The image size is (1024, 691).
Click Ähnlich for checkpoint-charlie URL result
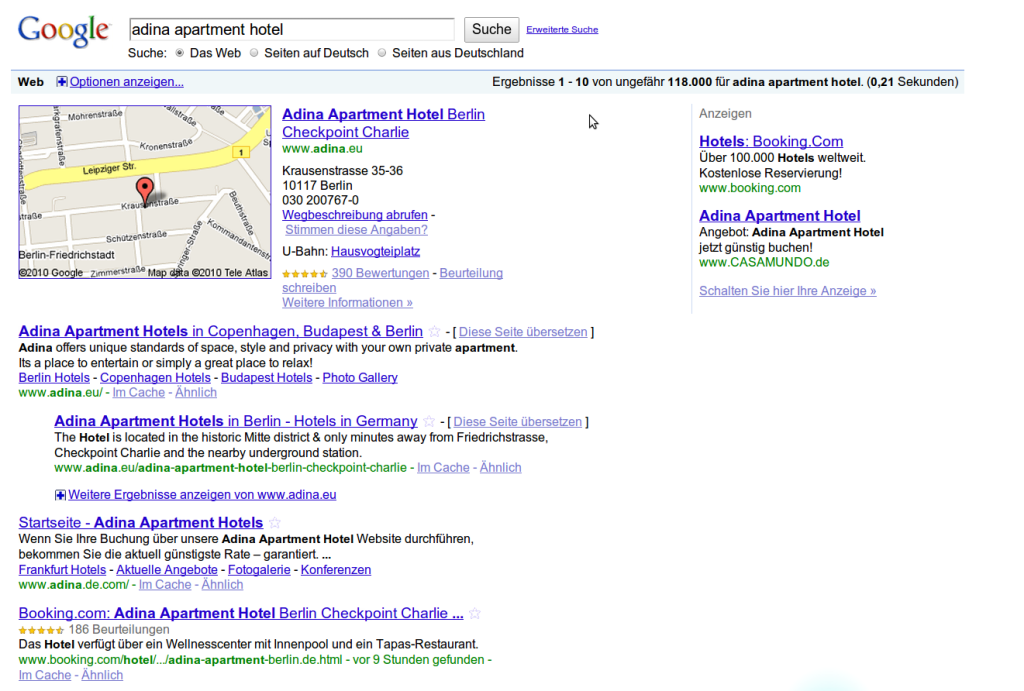[500, 468]
